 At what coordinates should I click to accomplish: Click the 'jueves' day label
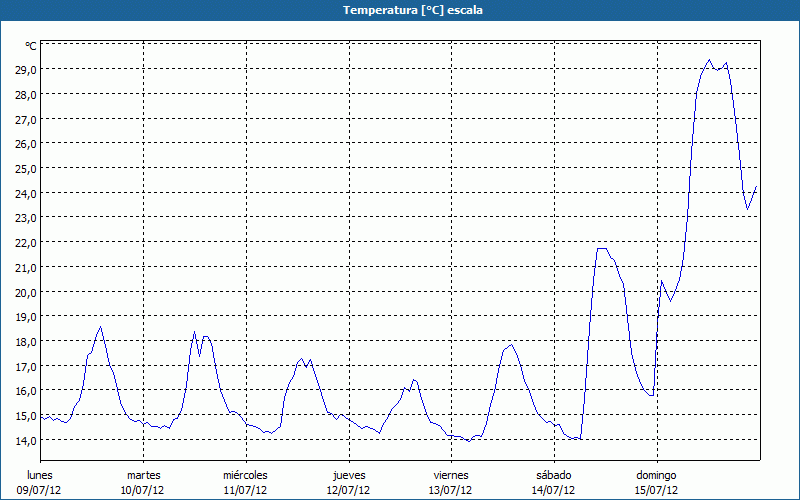coord(349,476)
